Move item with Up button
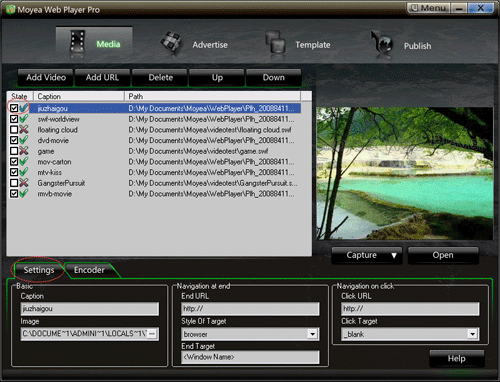The width and height of the screenshot is (500, 382). (x=217, y=78)
